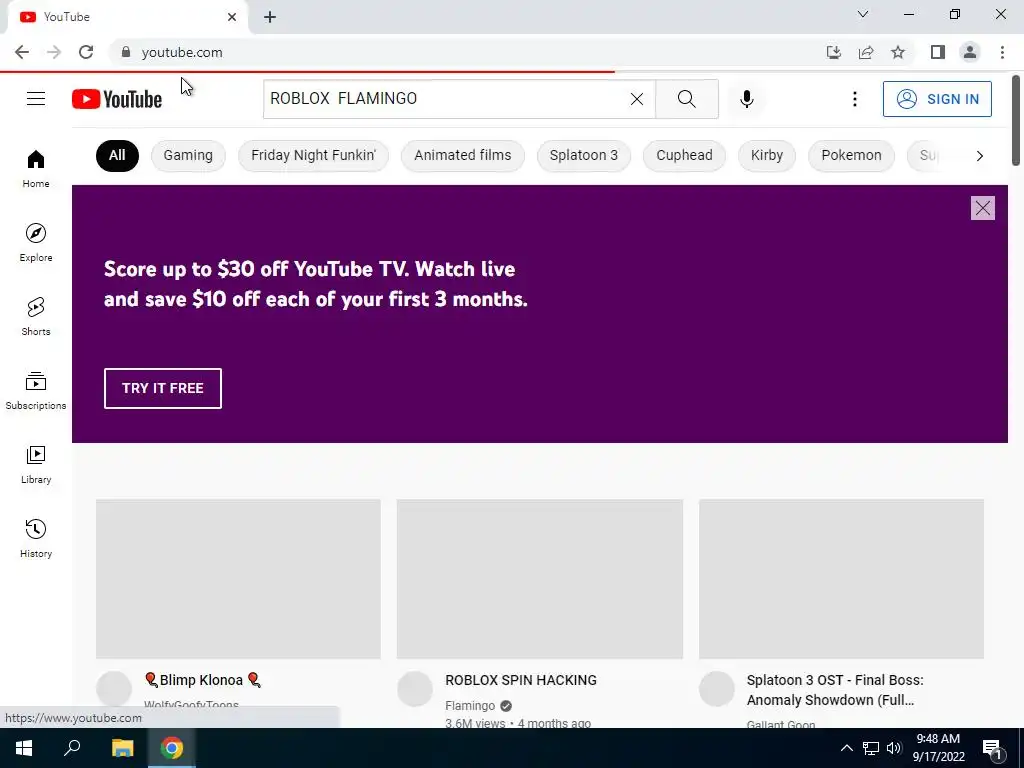Bookmark this page with the star

point(898,52)
